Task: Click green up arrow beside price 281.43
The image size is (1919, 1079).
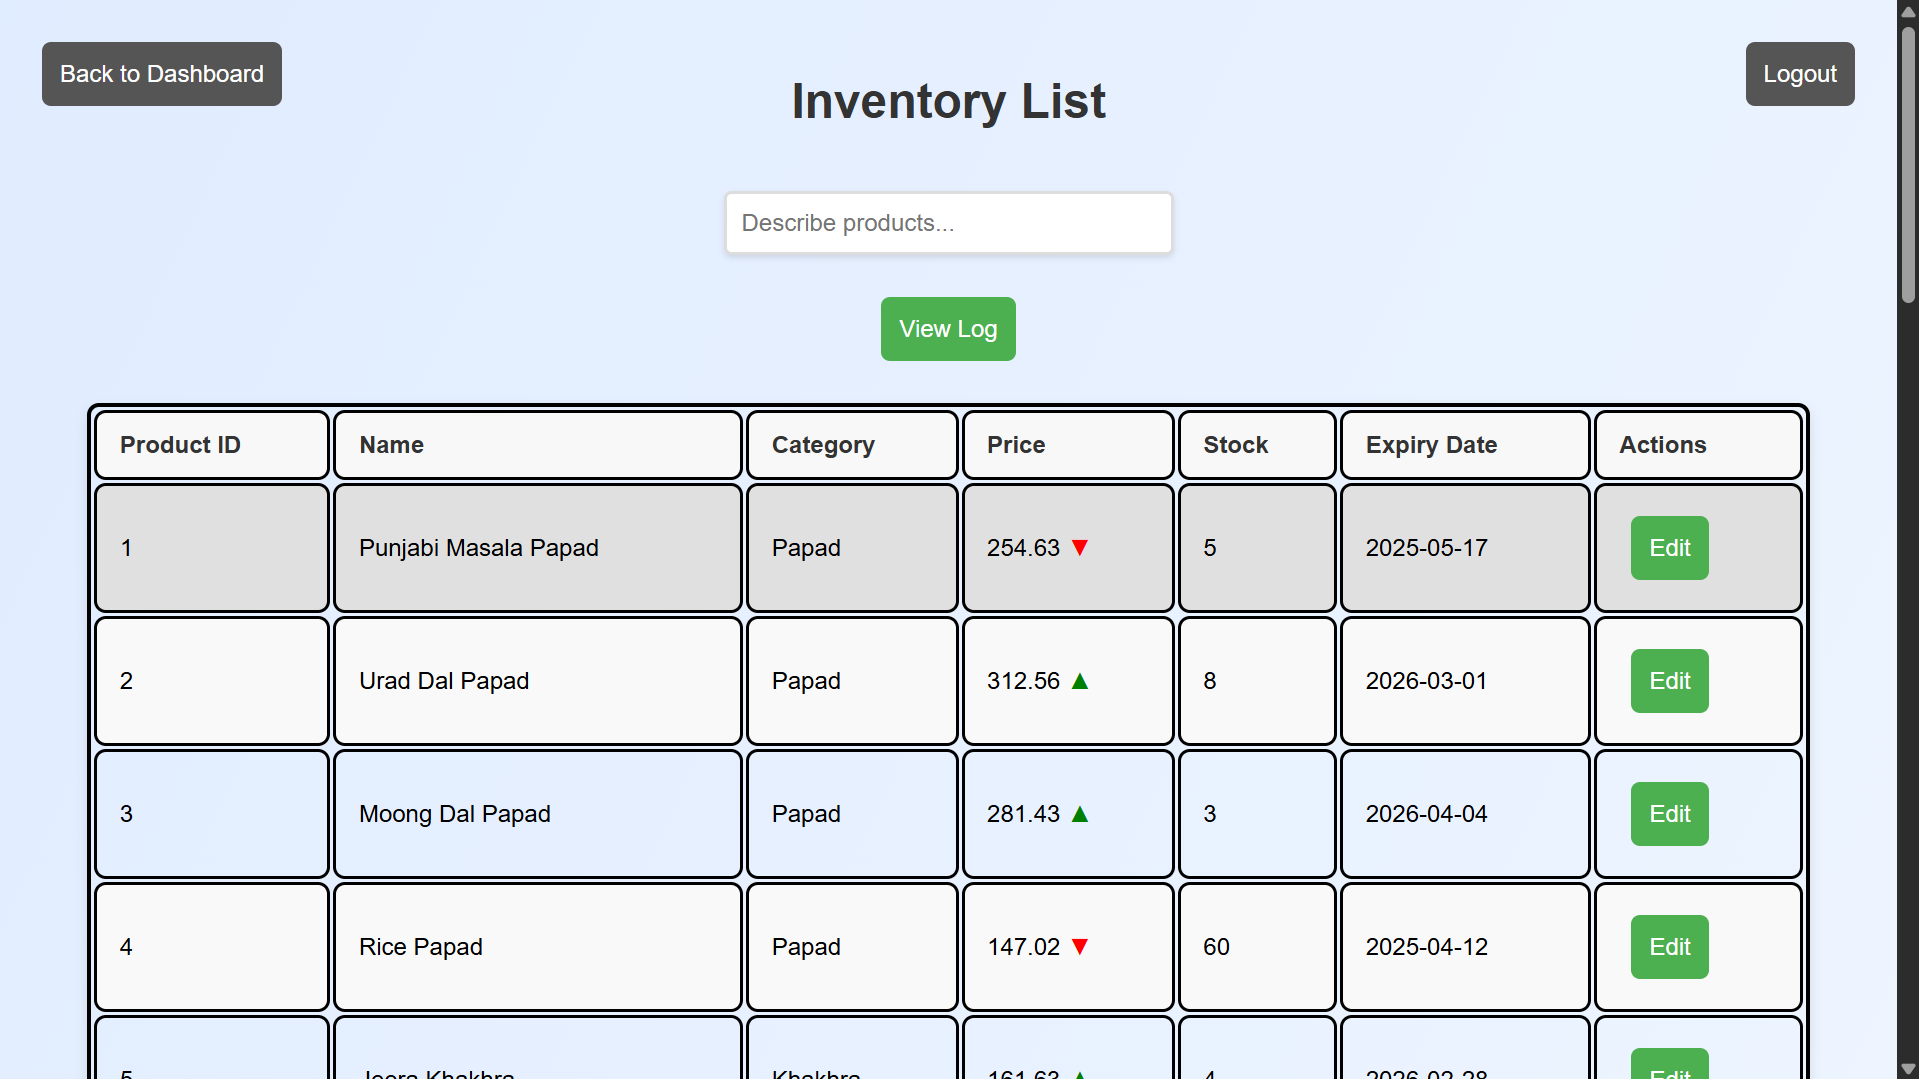Action: [1080, 814]
